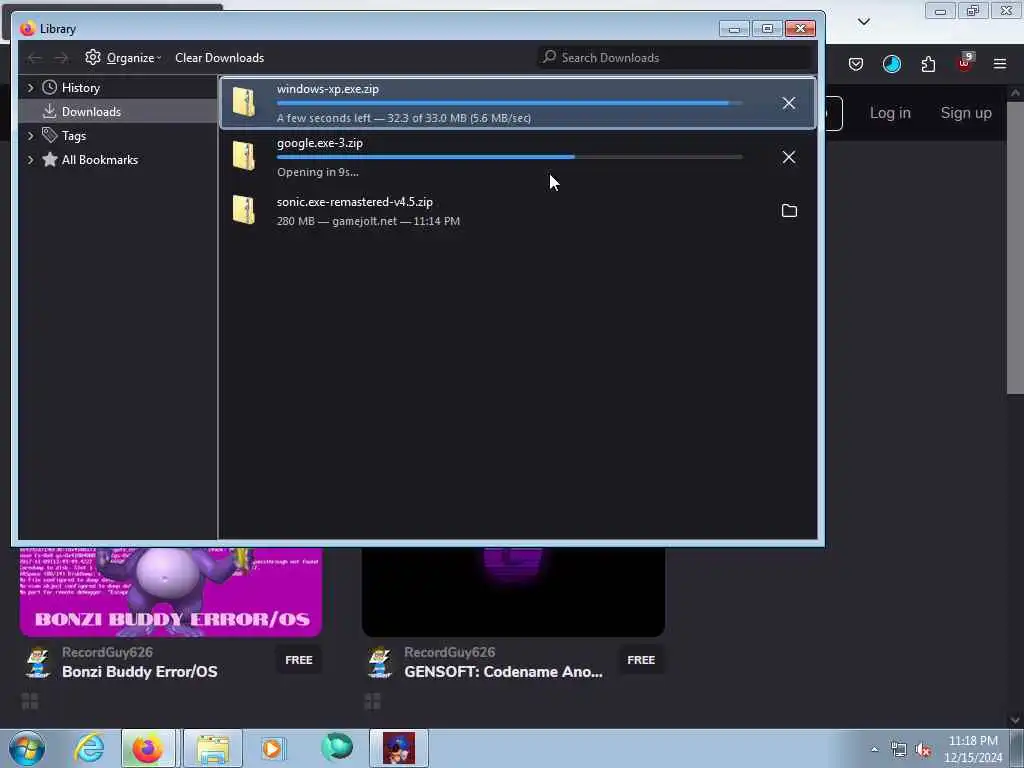Viewport: 1024px width, 768px height.
Task: Open the uBlock Origin icon with badge
Action: (965, 63)
